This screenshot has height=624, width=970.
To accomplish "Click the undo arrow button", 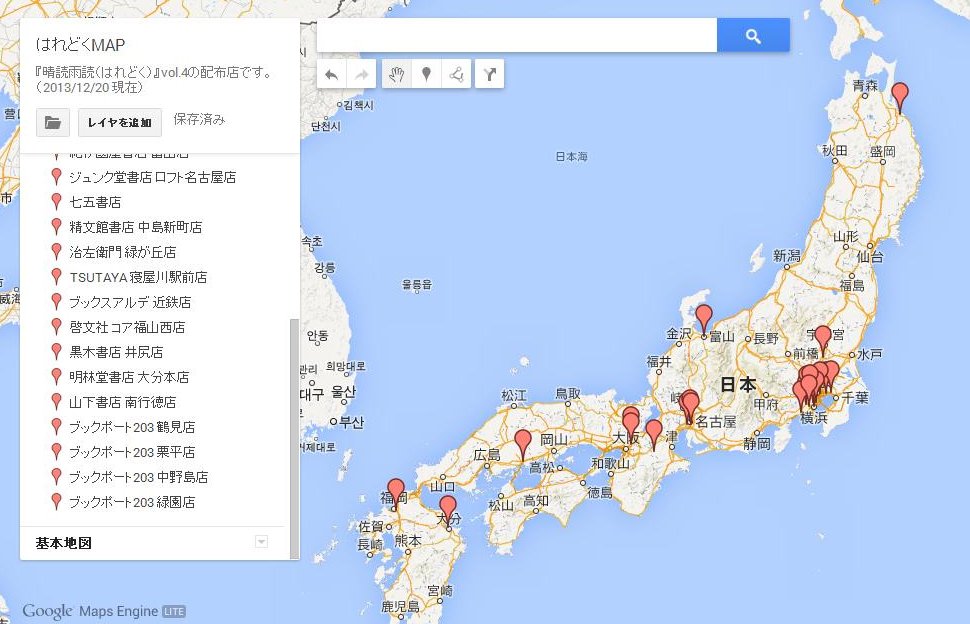I will [332, 74].
